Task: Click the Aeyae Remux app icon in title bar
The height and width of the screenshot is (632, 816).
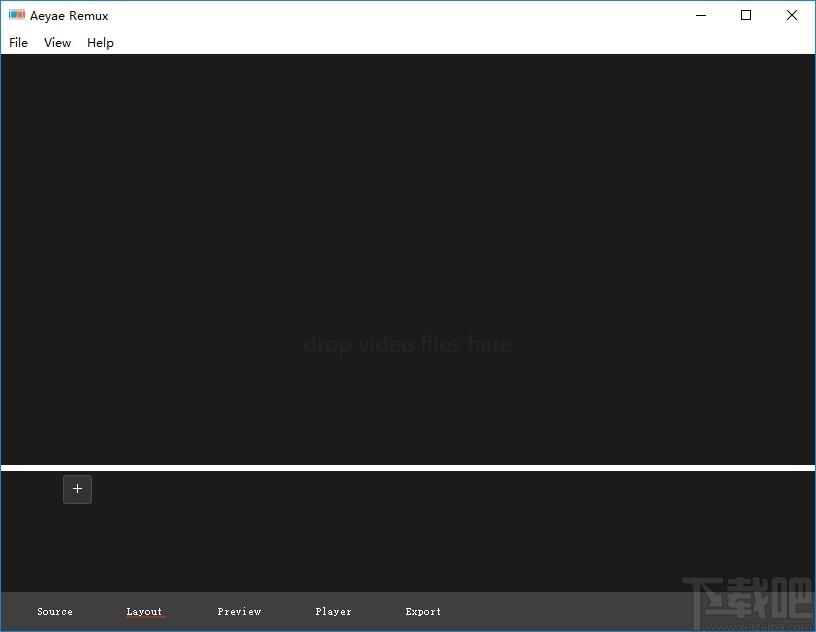Action: (x=17, y=15)
